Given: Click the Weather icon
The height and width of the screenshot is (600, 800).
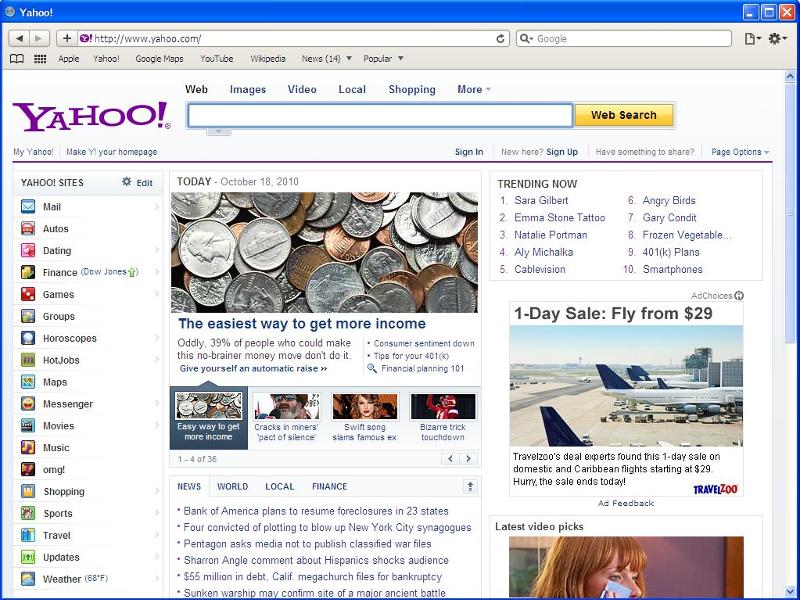Looking at the screenshot, I should point(28,579).
